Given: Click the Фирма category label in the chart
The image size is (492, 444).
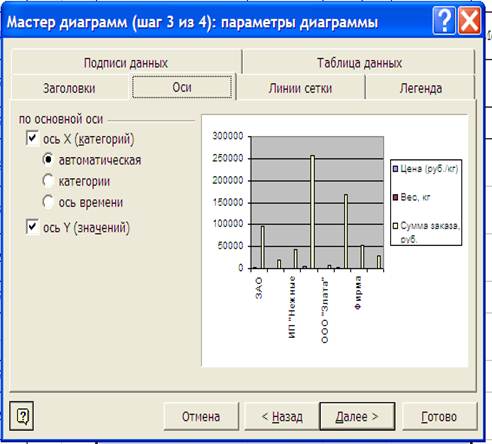Looking at the screenshot, I should coord(358,293).
